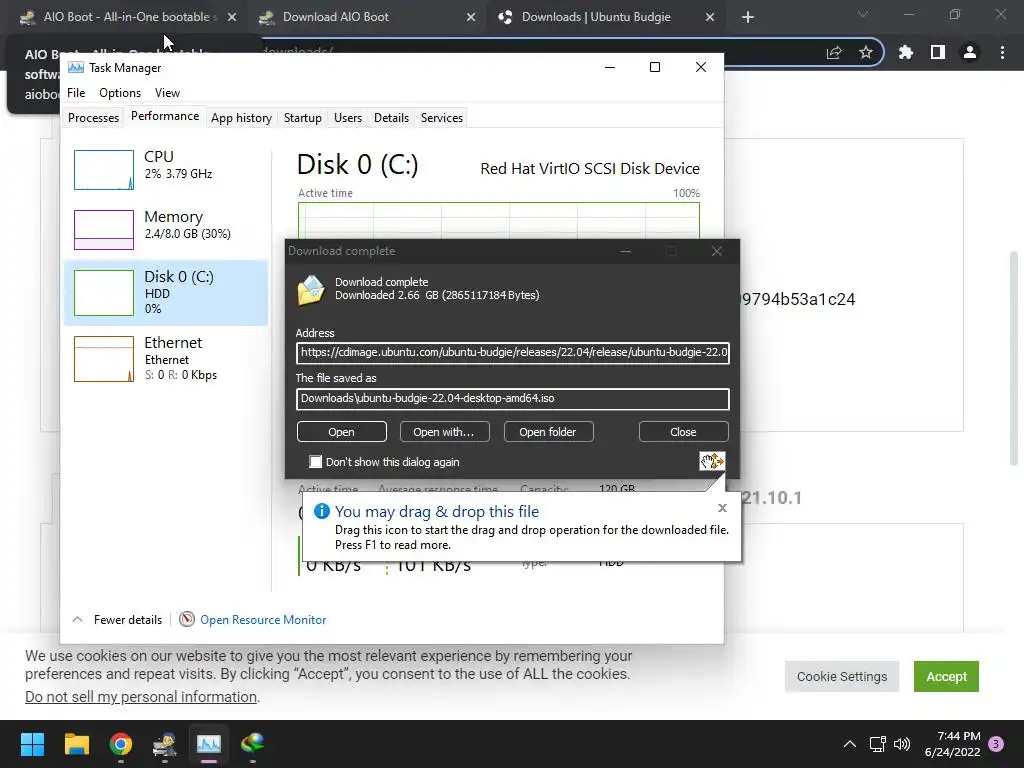Click Cookie Settings button

coord(842,677)
